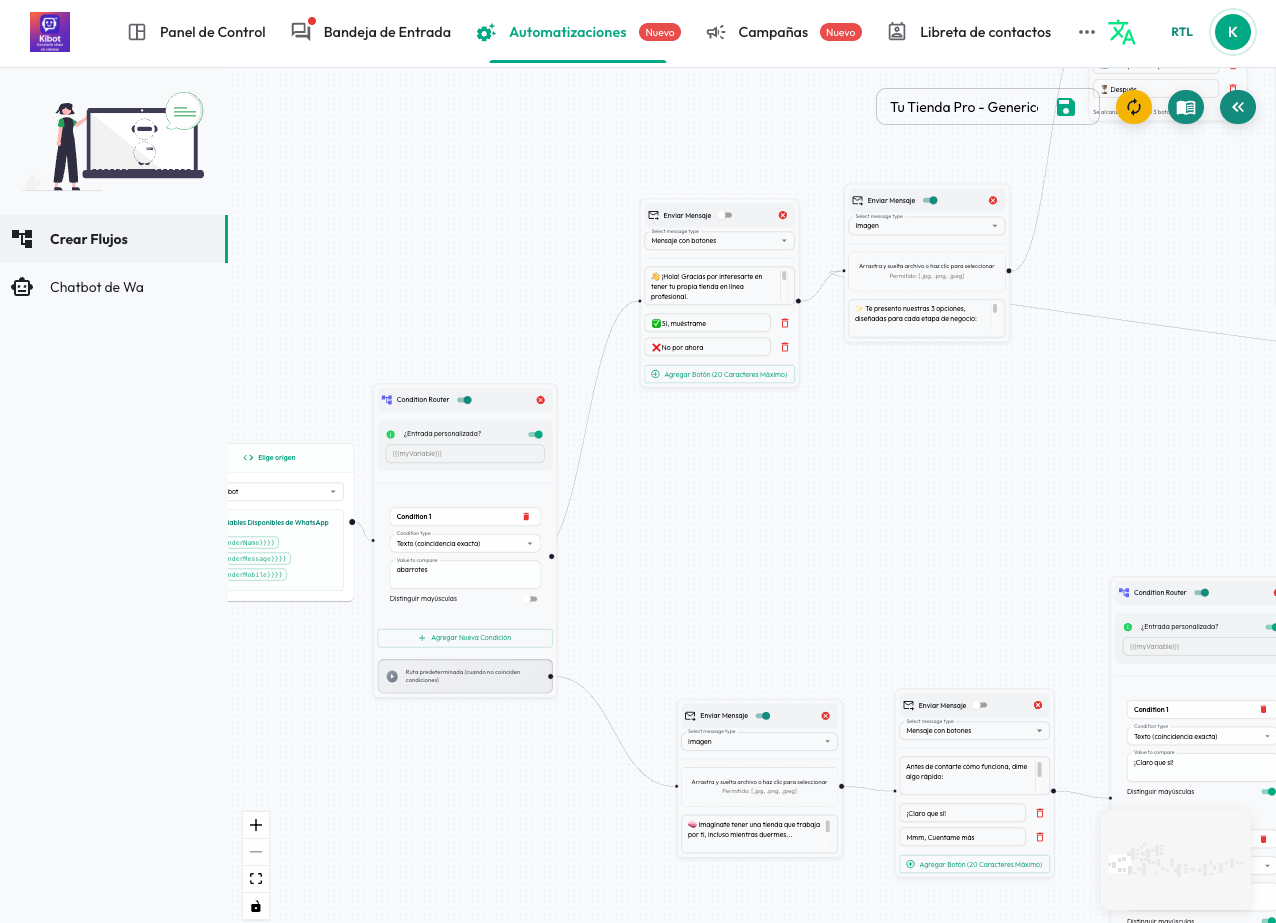Lock the canvas with the lock icon
The height and width of the screenshot is (923, 1276).
[x=255, y=906]
